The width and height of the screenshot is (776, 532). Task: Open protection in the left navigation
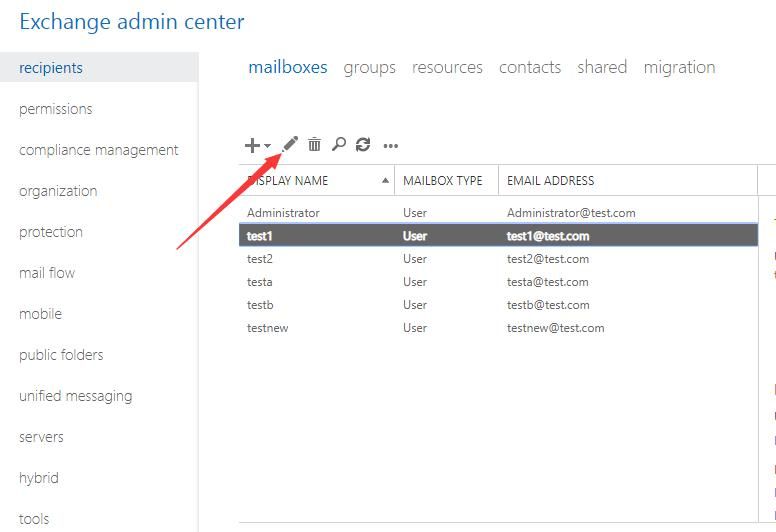click(50, 232)
